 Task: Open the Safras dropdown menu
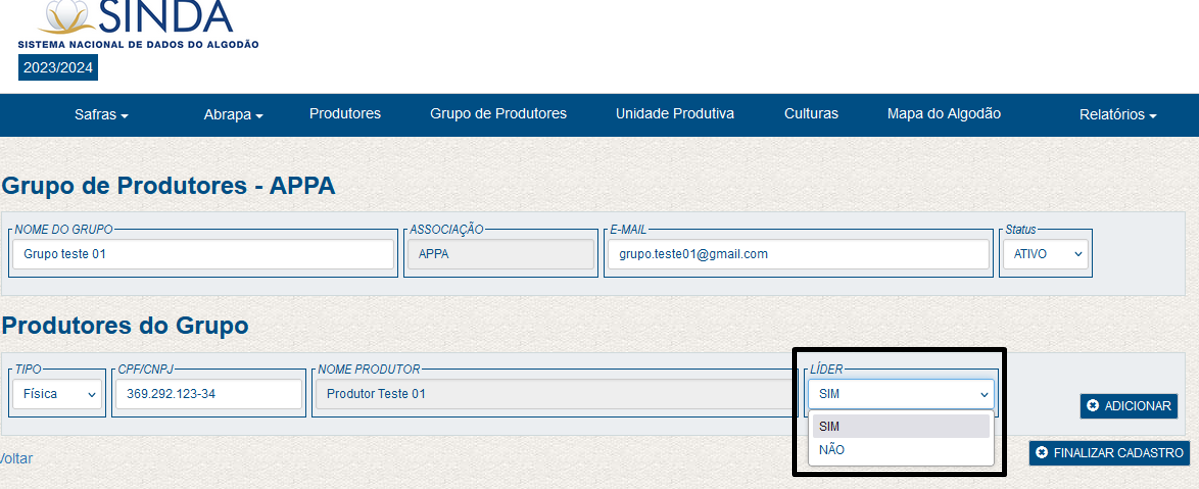pos(101,115)
